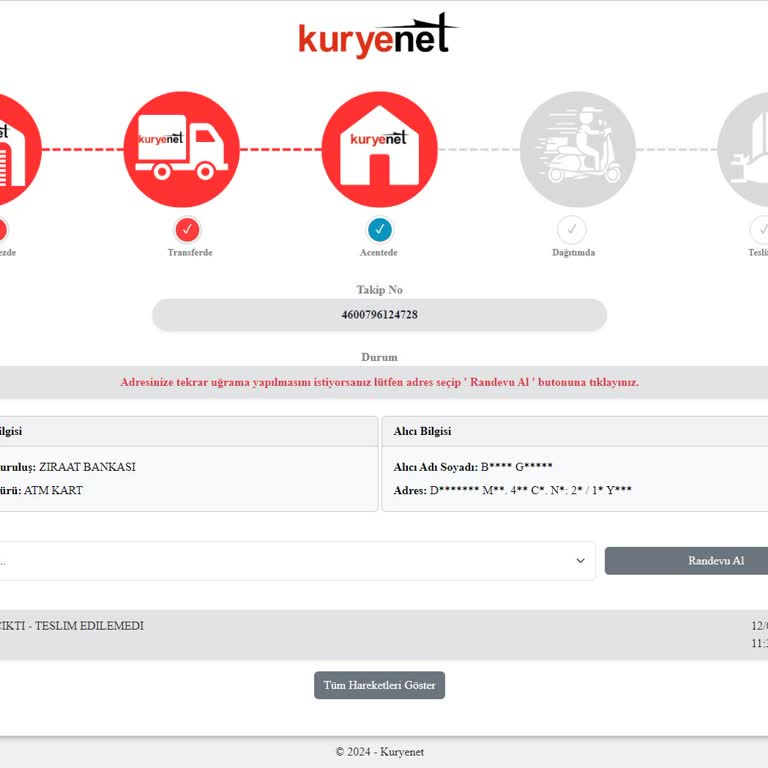Click the Durum heading
This screenshot has height=768, width=768.
pos(380,357)
